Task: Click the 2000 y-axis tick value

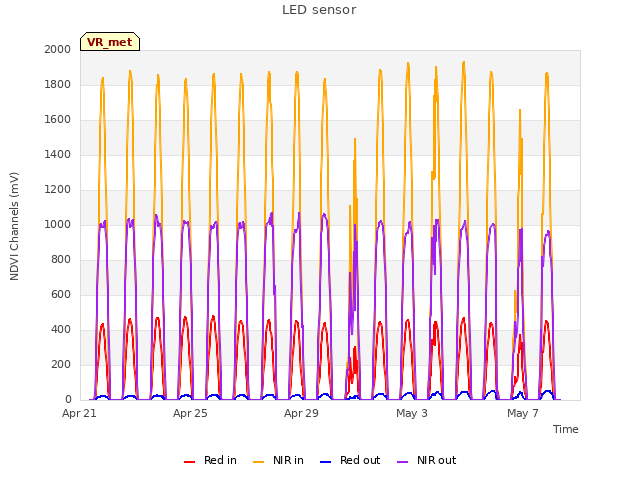Action: tap(58, 49)
